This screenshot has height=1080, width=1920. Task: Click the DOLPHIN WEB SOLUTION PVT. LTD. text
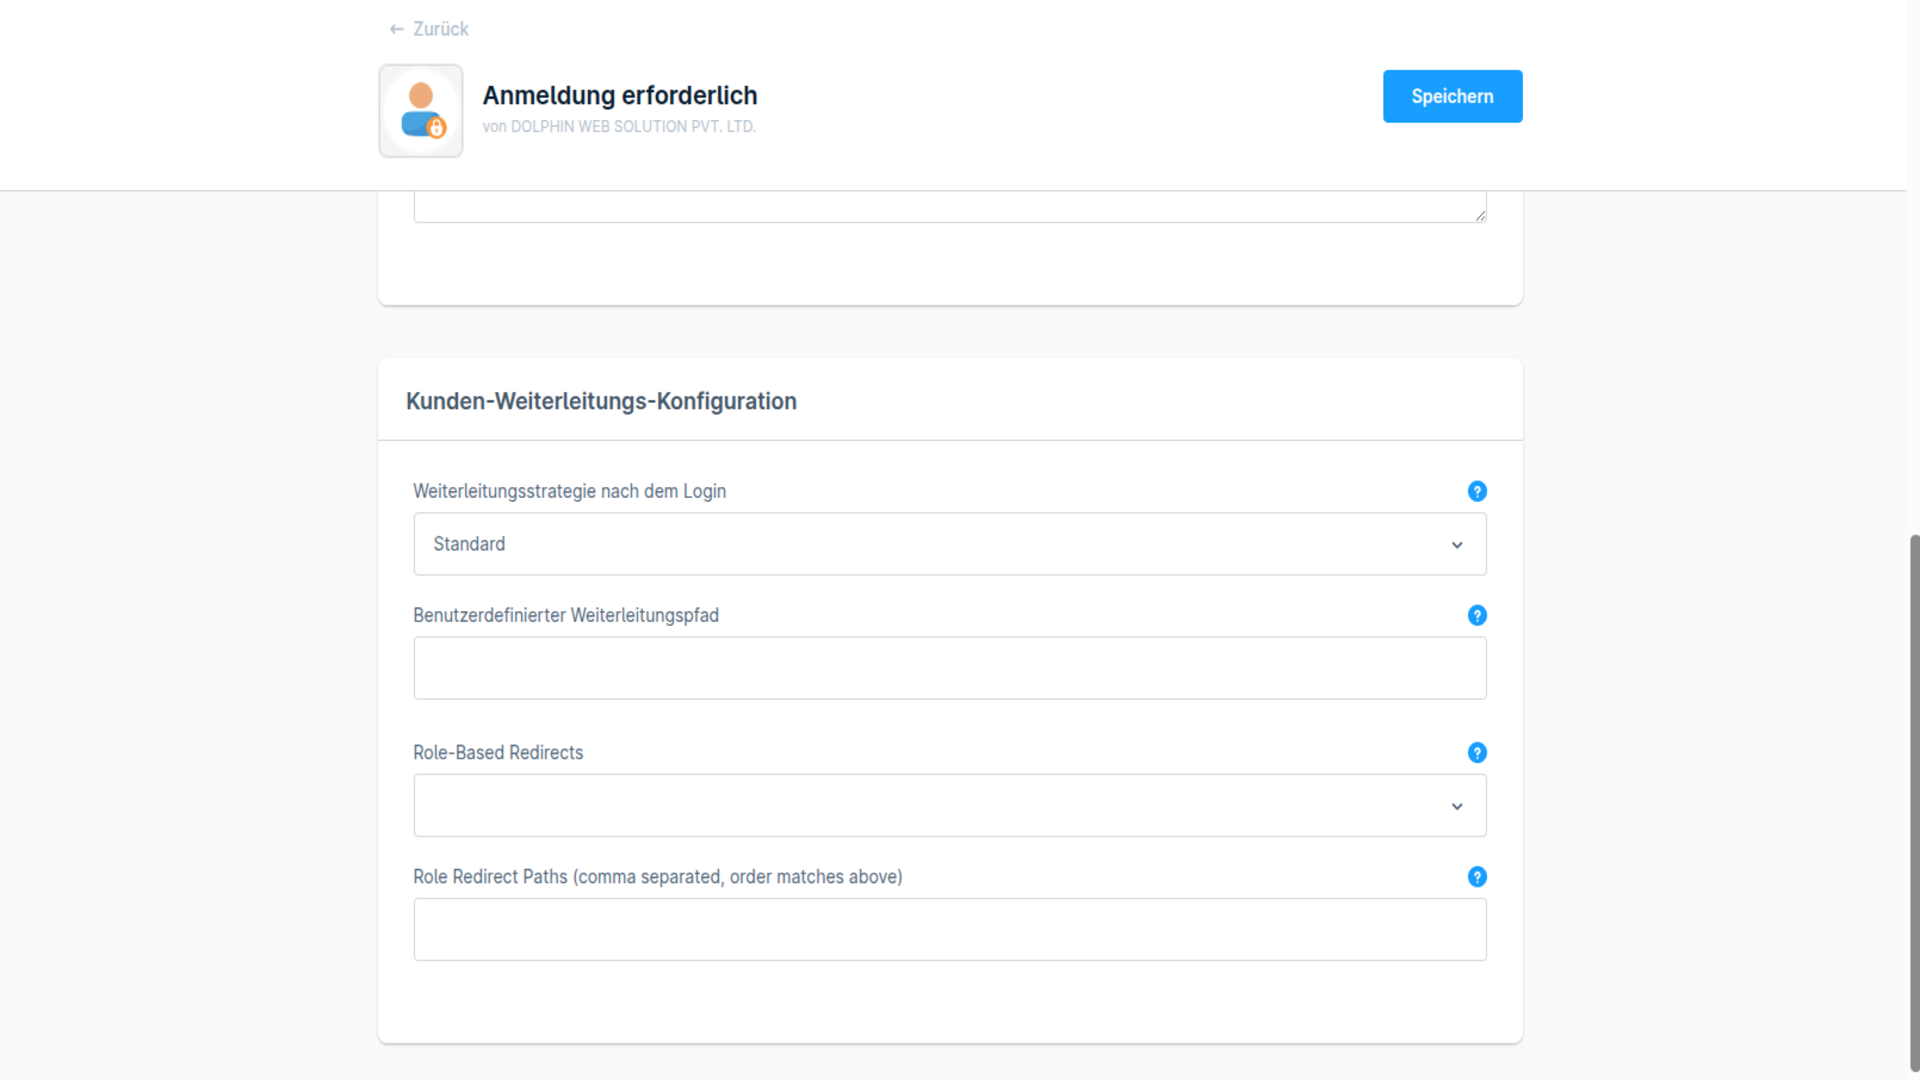633,127
